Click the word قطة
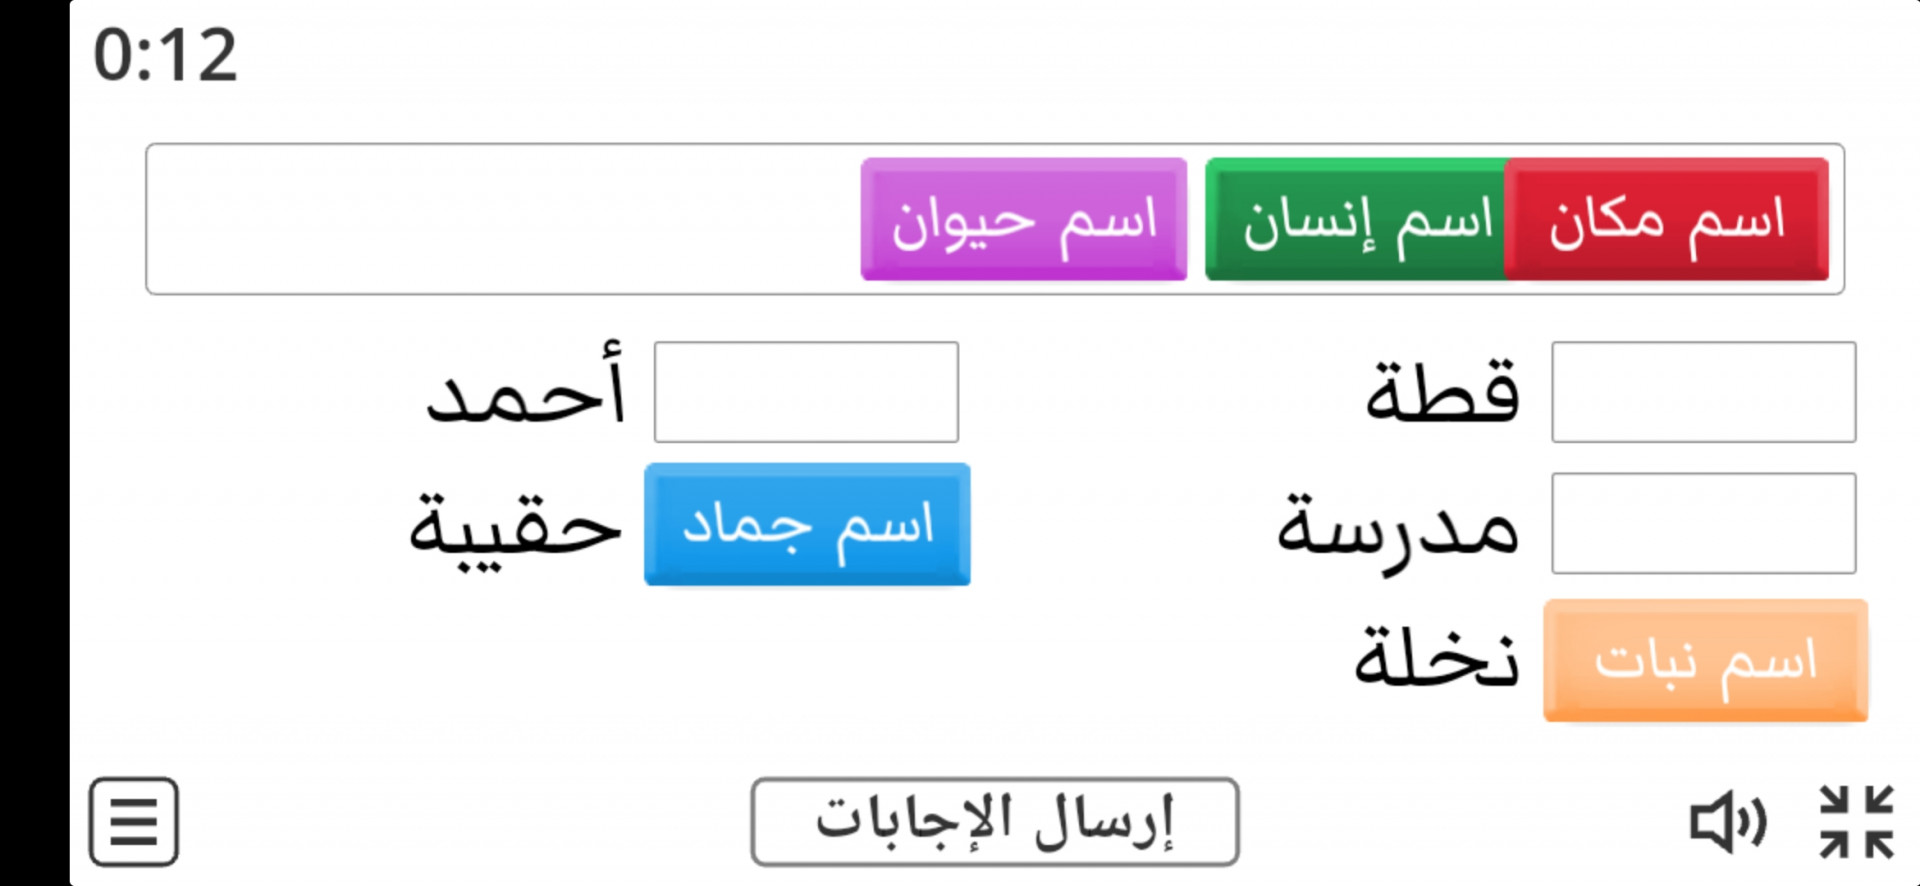Viewport: 1920px width, 886px height. [1443, 390]
